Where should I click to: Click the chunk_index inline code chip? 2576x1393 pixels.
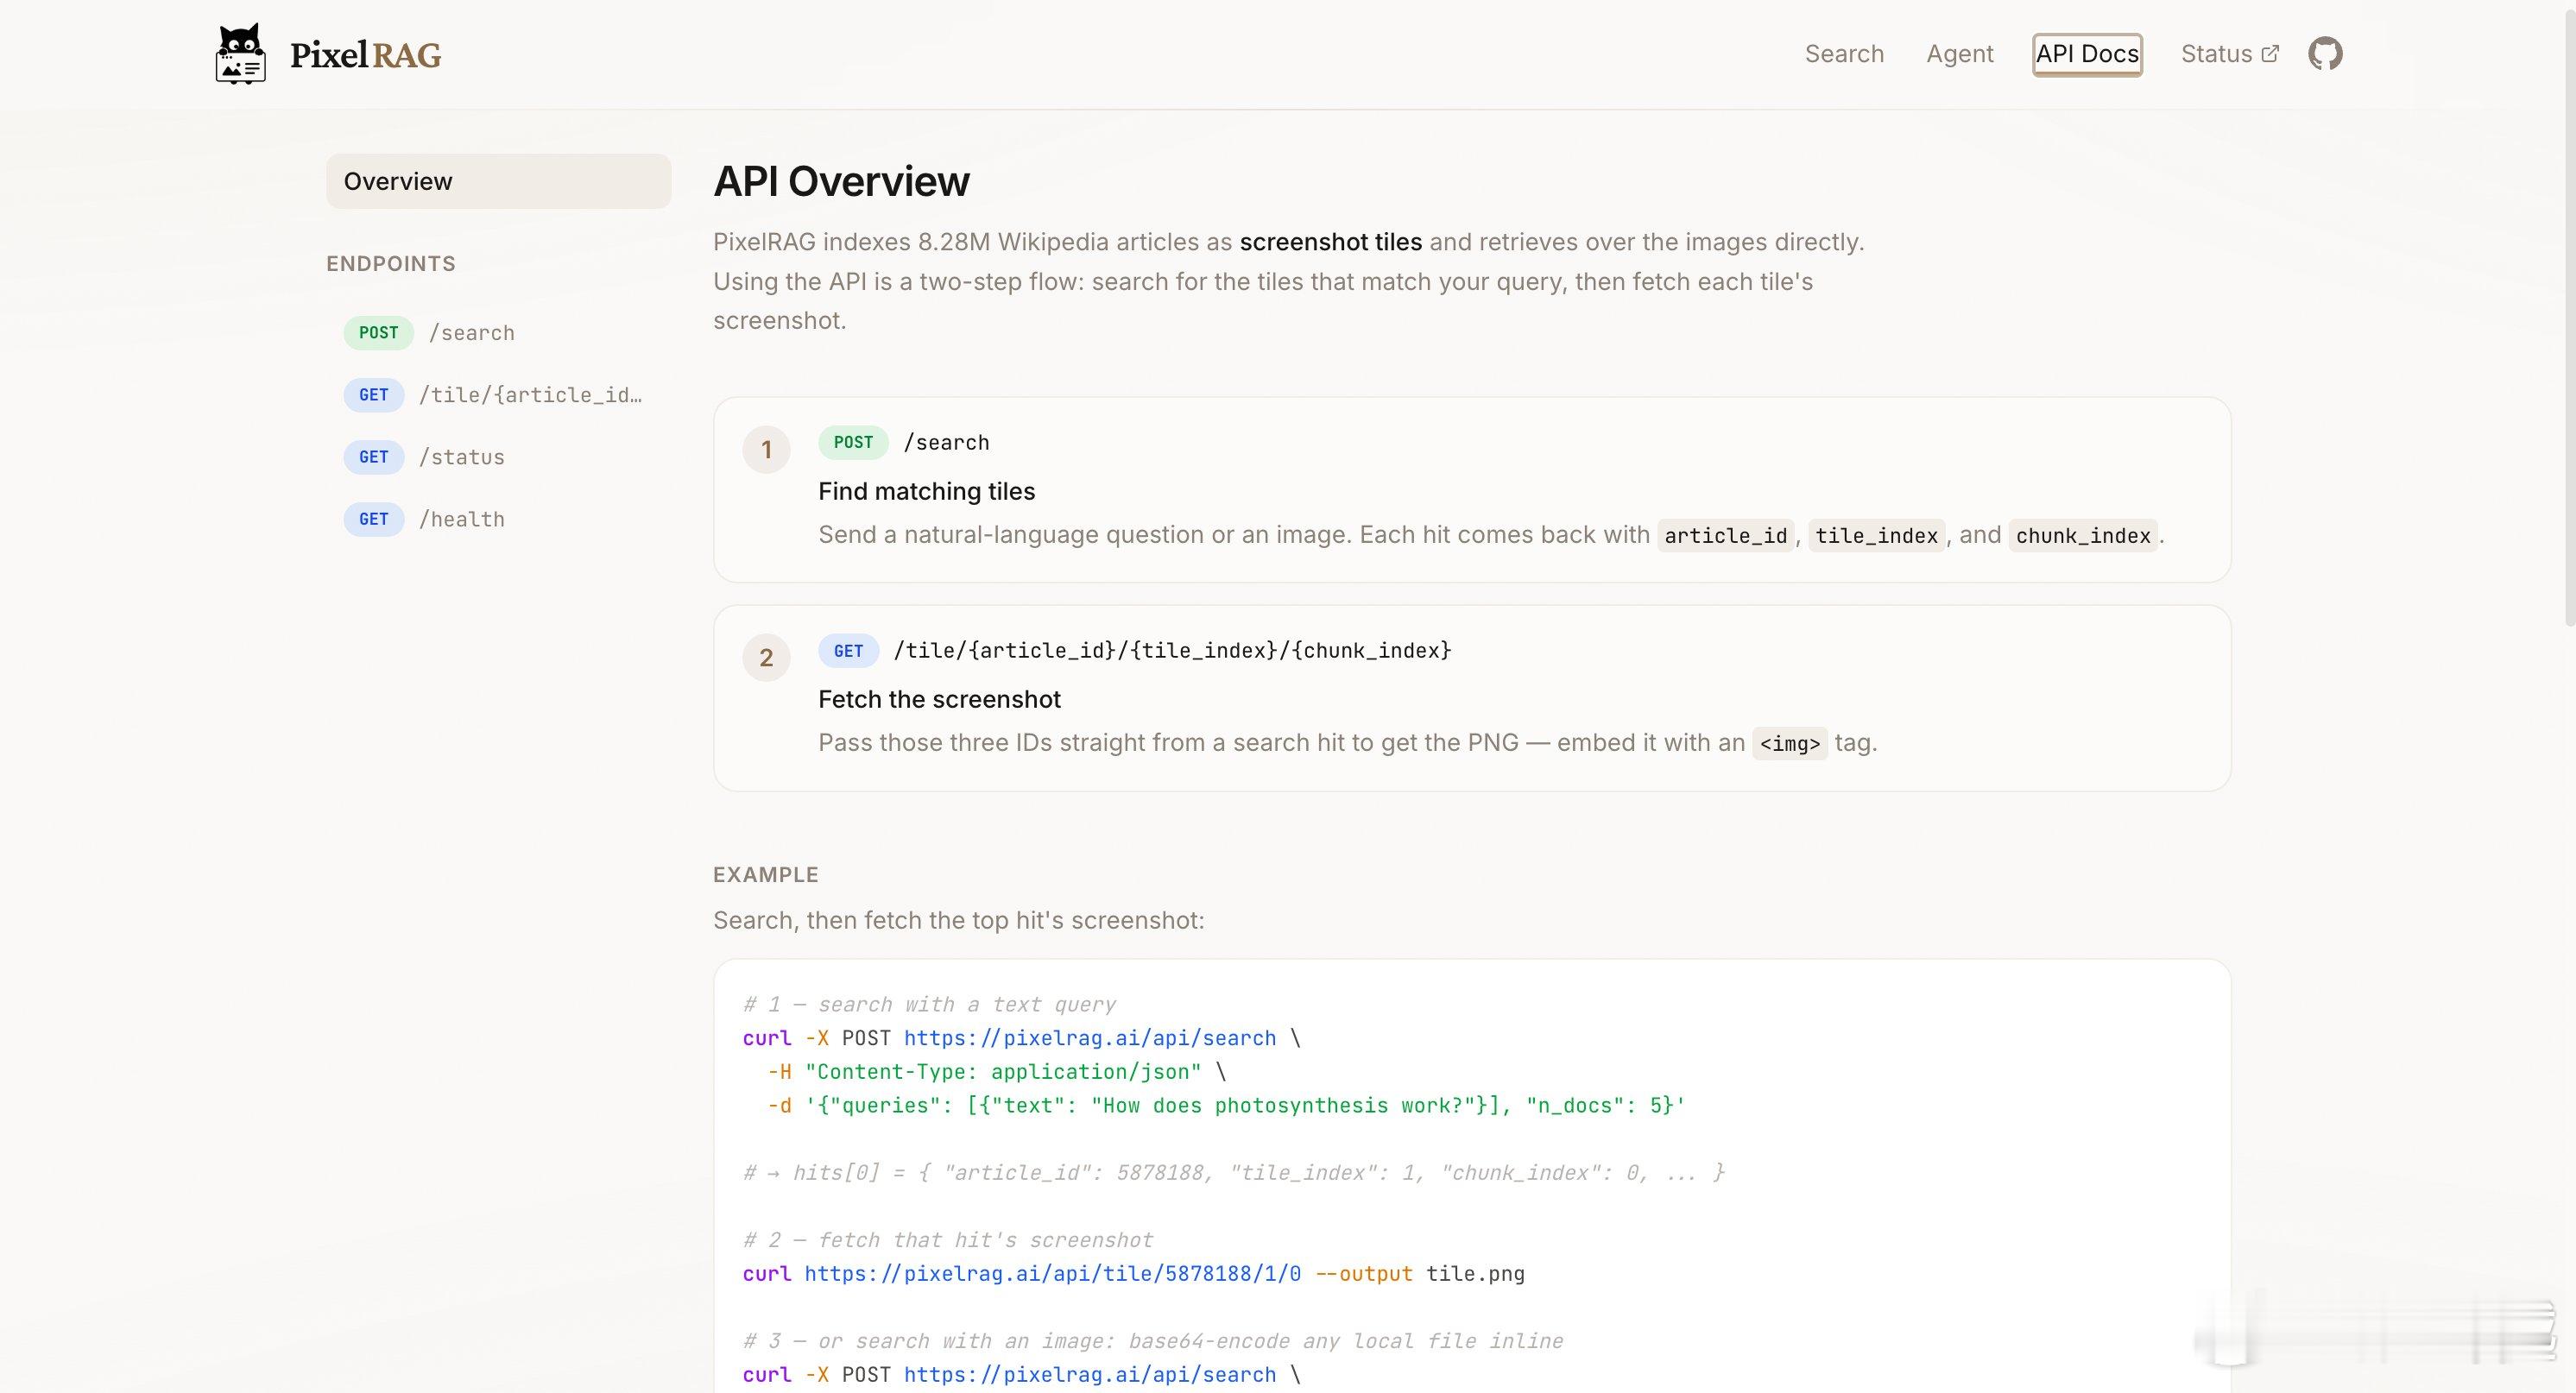point(2083,536)
